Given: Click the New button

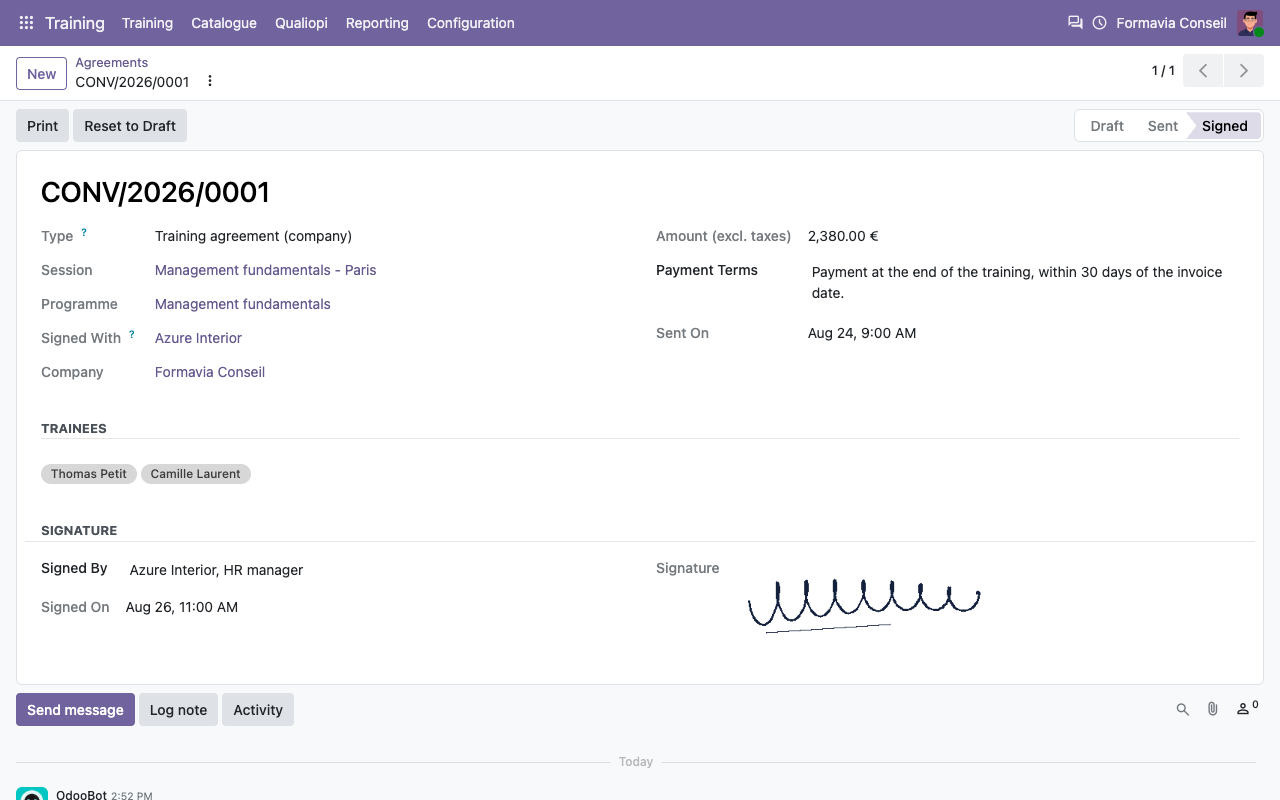Looking at the screenshot, I should tap(42, 74).
